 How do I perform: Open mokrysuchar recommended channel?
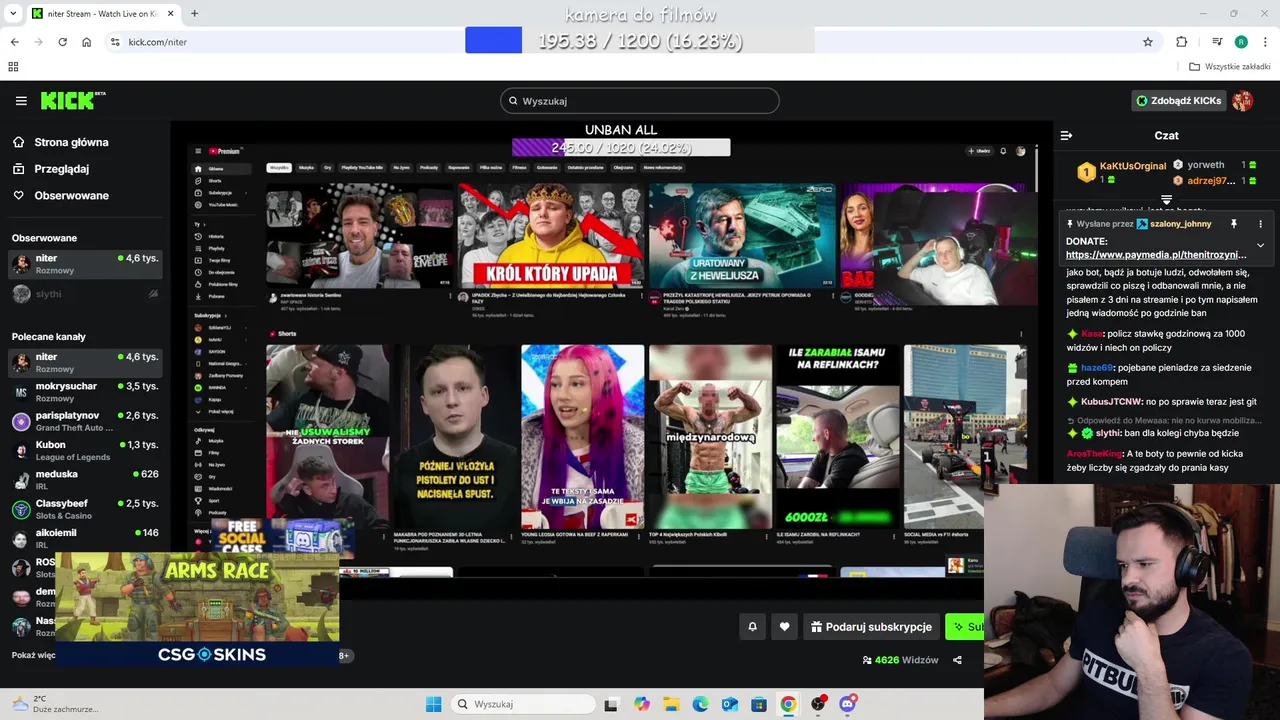pyautogui.click(x=85, y=392)
